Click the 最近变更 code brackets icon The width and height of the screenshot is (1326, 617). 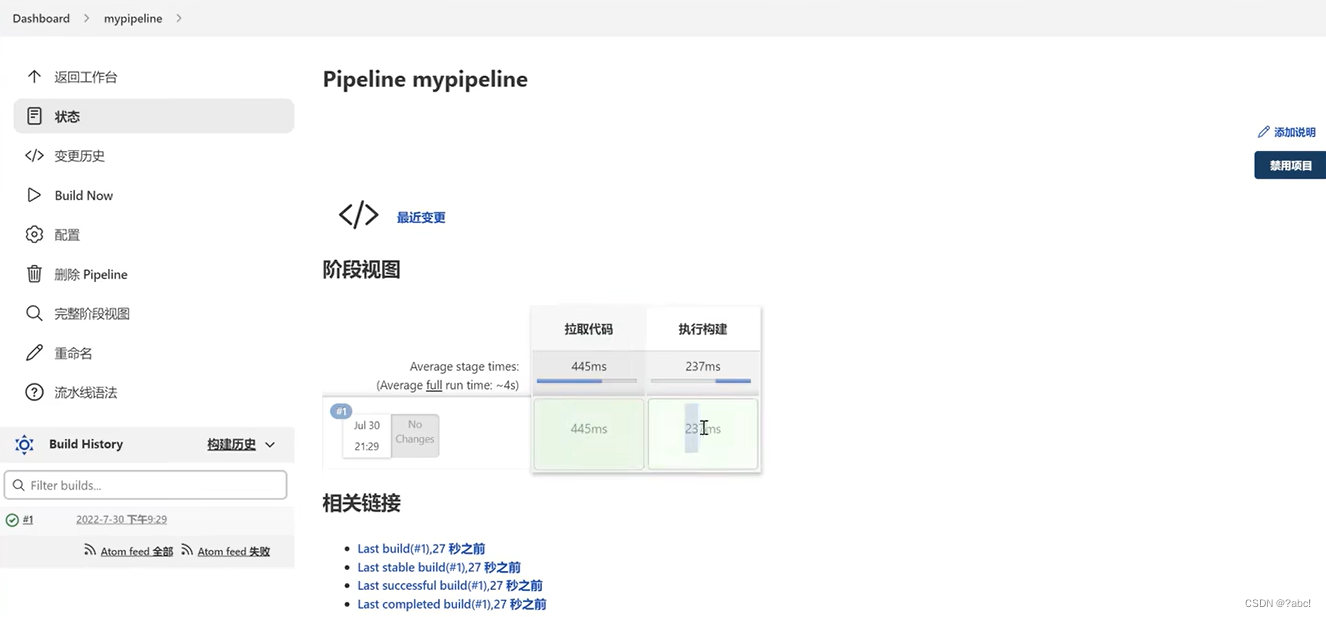click(357, 214)
